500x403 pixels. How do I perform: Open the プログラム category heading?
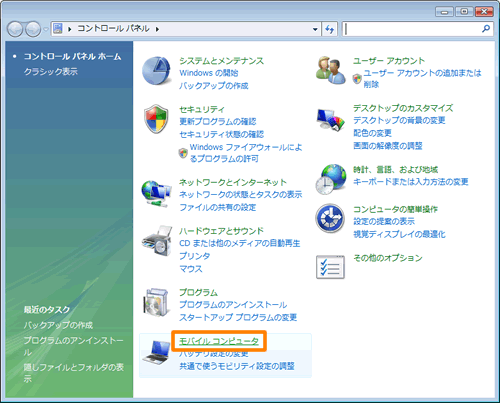pyautogui.click(x=198, y=292)
